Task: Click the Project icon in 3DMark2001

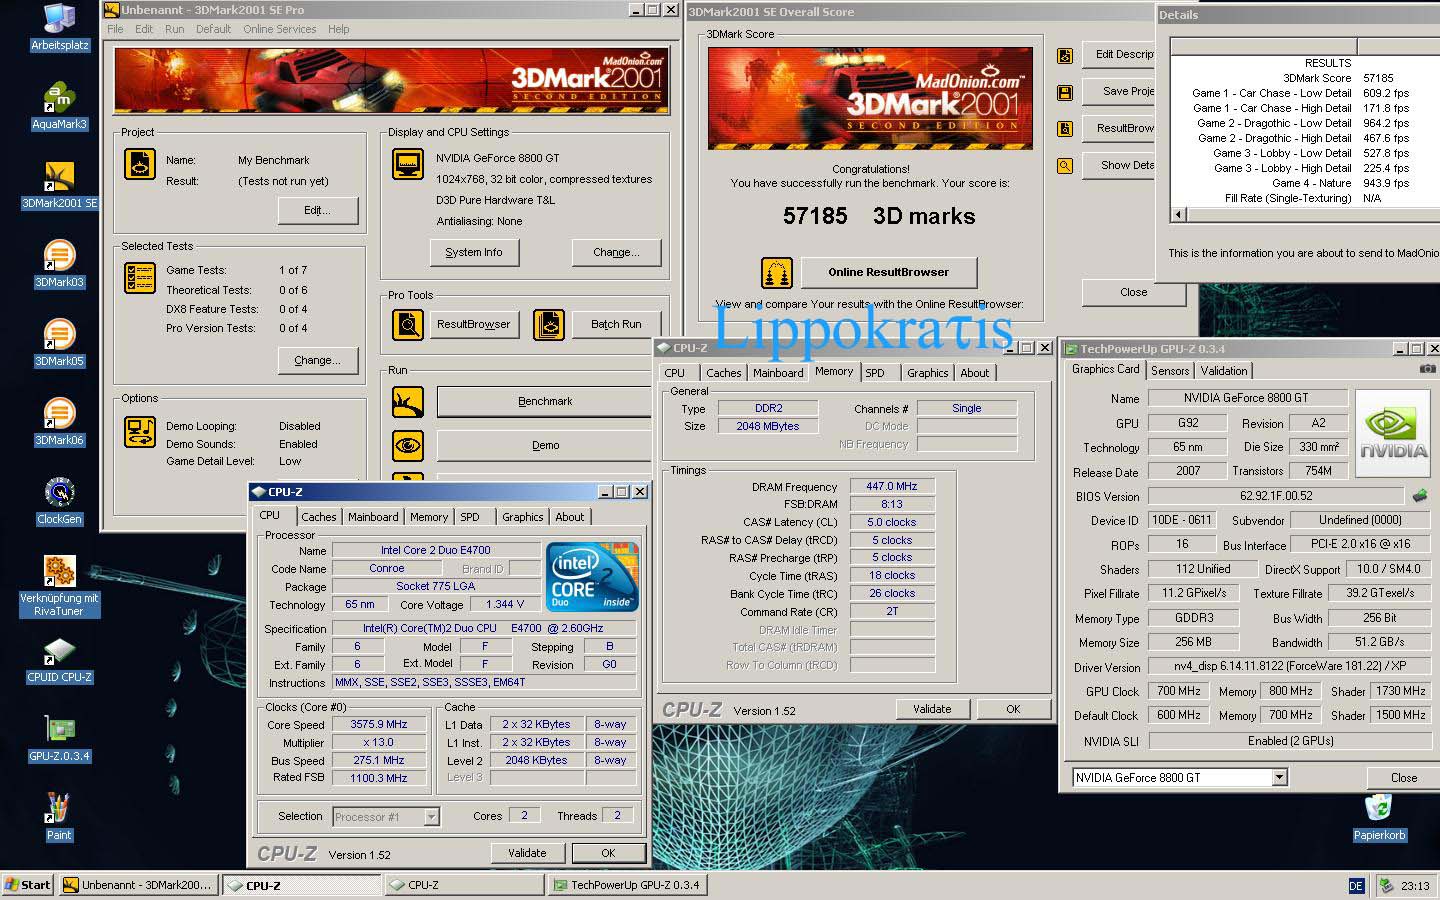Action: click(x=139, y=164)
